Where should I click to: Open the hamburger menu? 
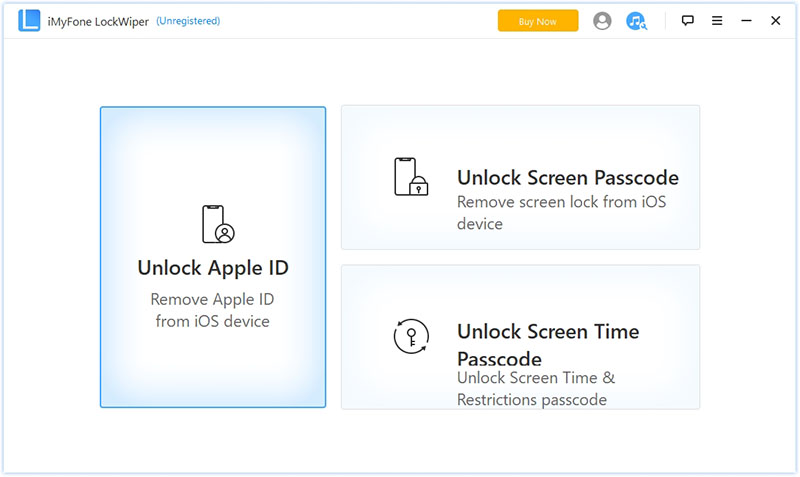click(717, 20)
